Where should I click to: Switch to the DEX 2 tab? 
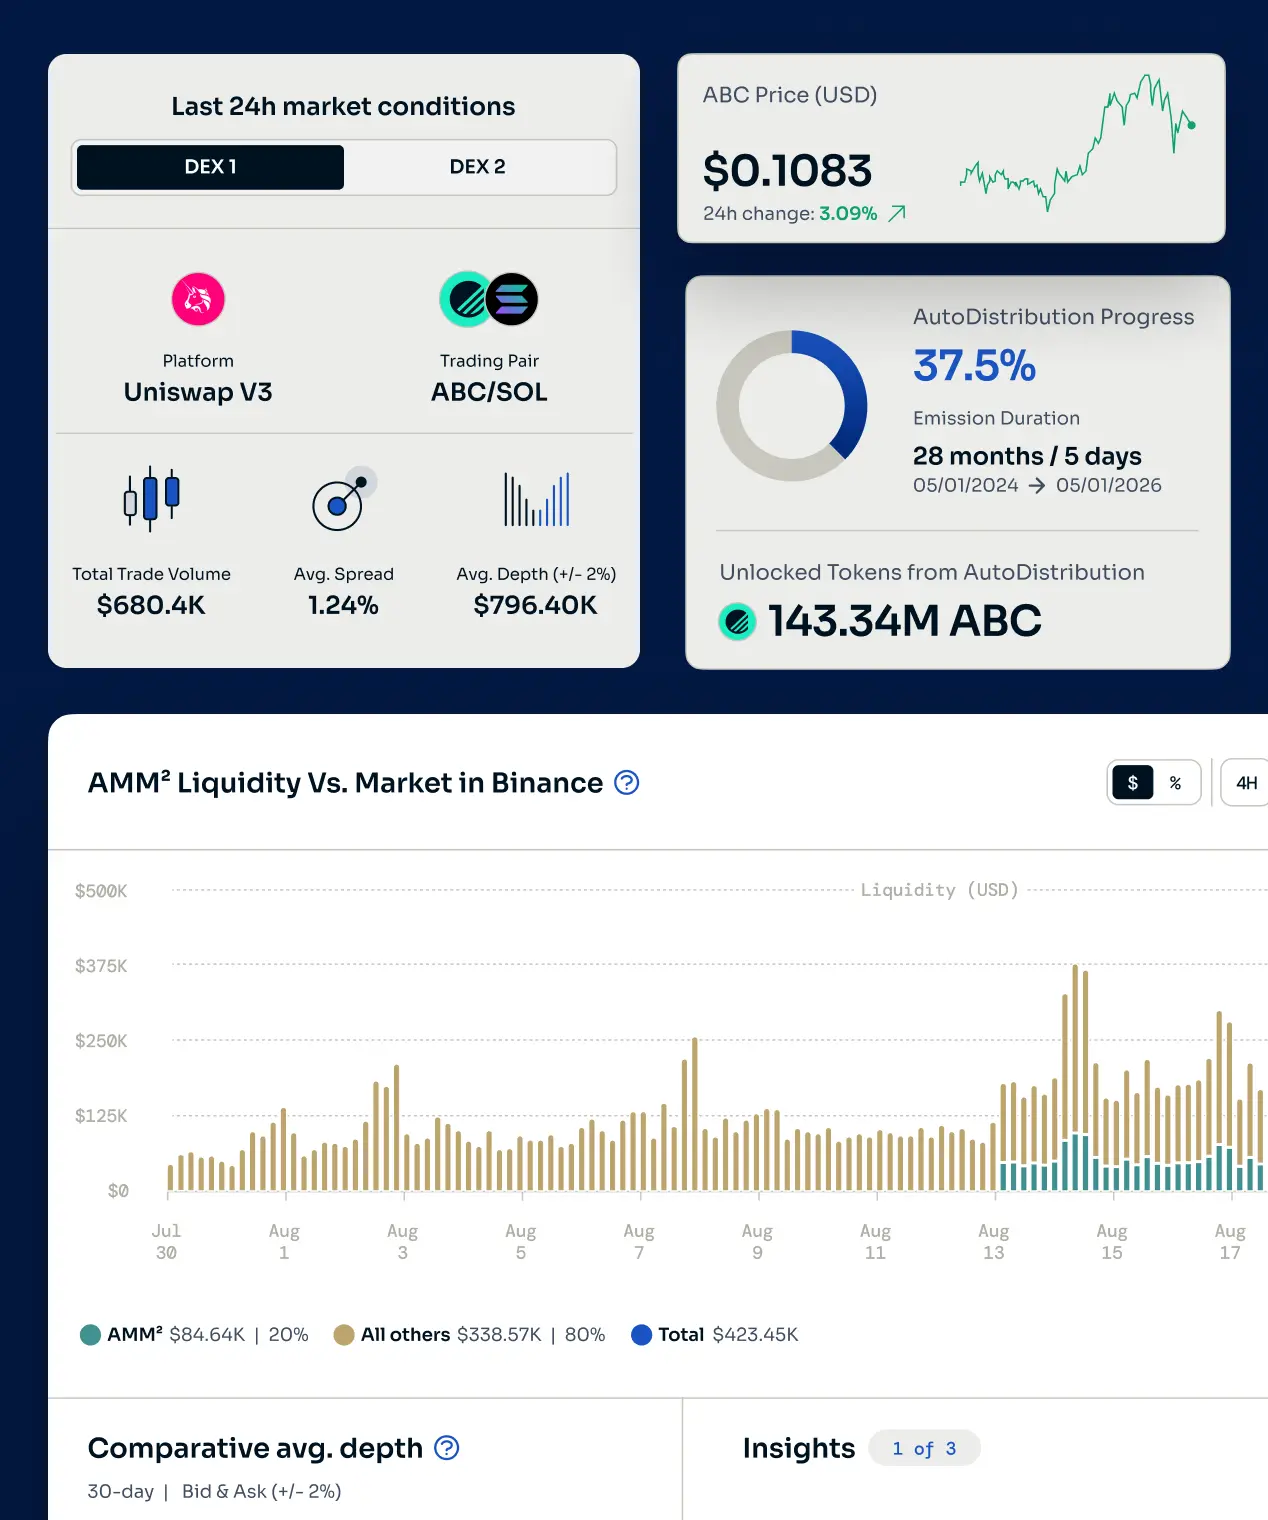pyautogui.click(x=478, y=167)
